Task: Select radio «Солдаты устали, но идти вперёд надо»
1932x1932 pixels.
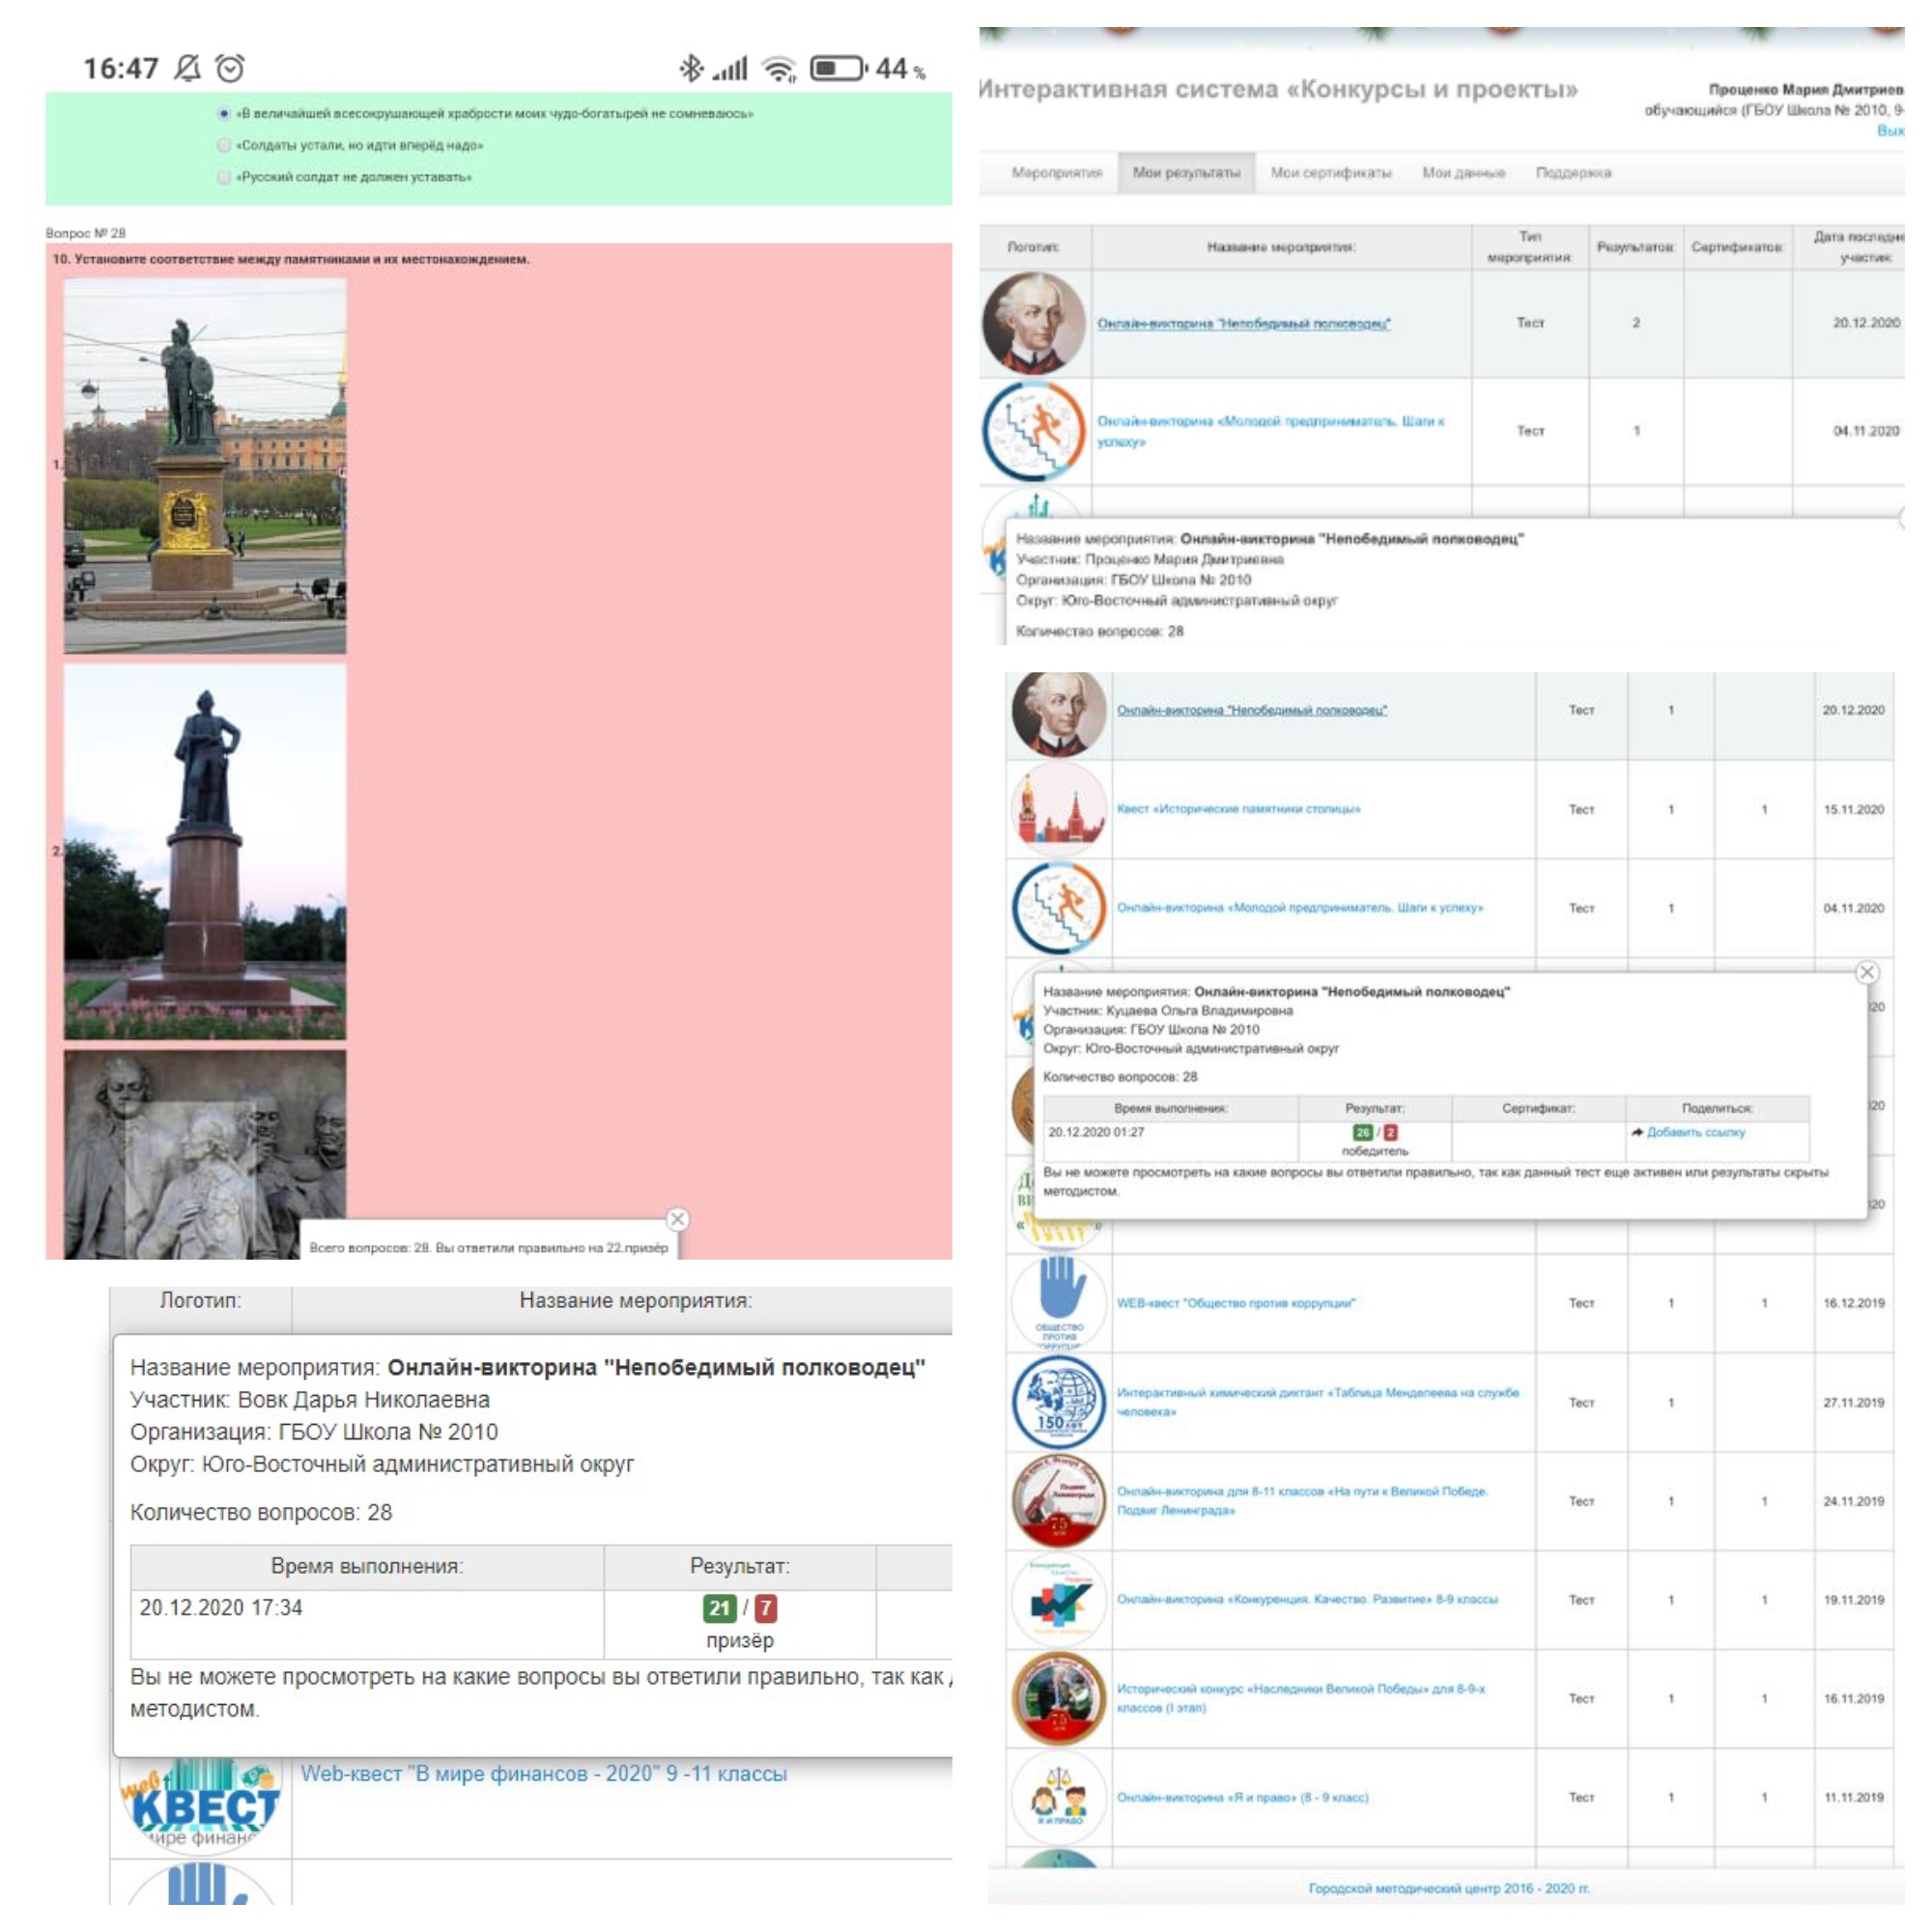Action: coord(224,145)
